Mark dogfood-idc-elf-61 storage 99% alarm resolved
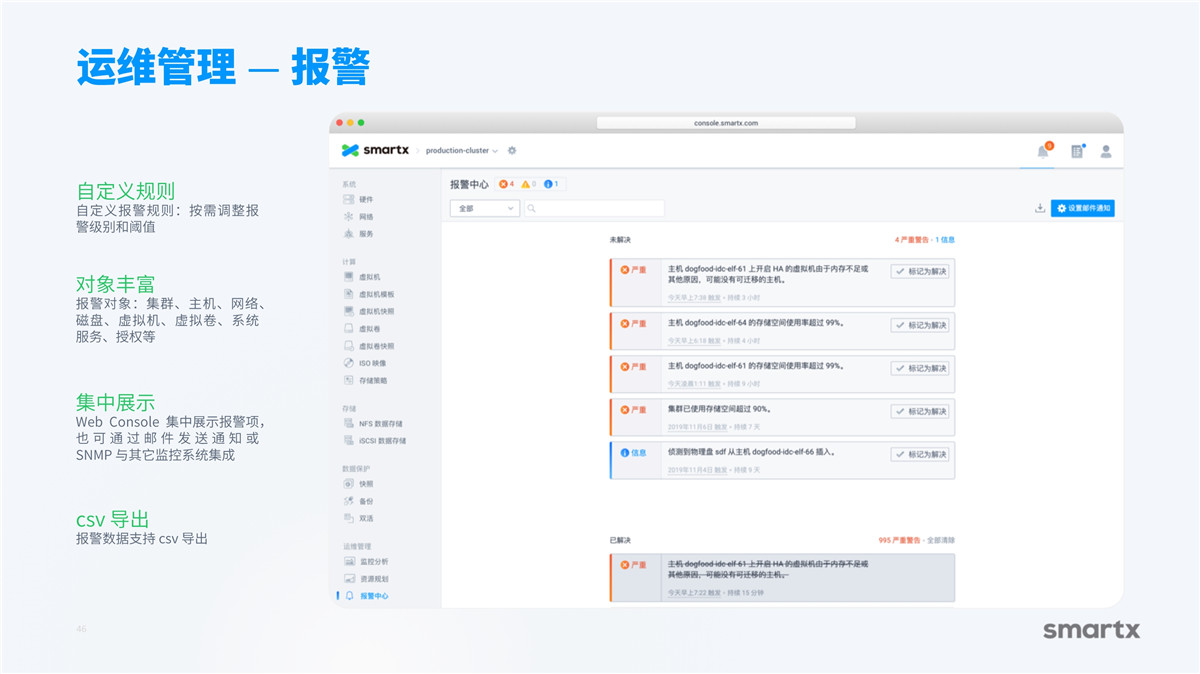Screen dimensions: 1200x674 920,368
